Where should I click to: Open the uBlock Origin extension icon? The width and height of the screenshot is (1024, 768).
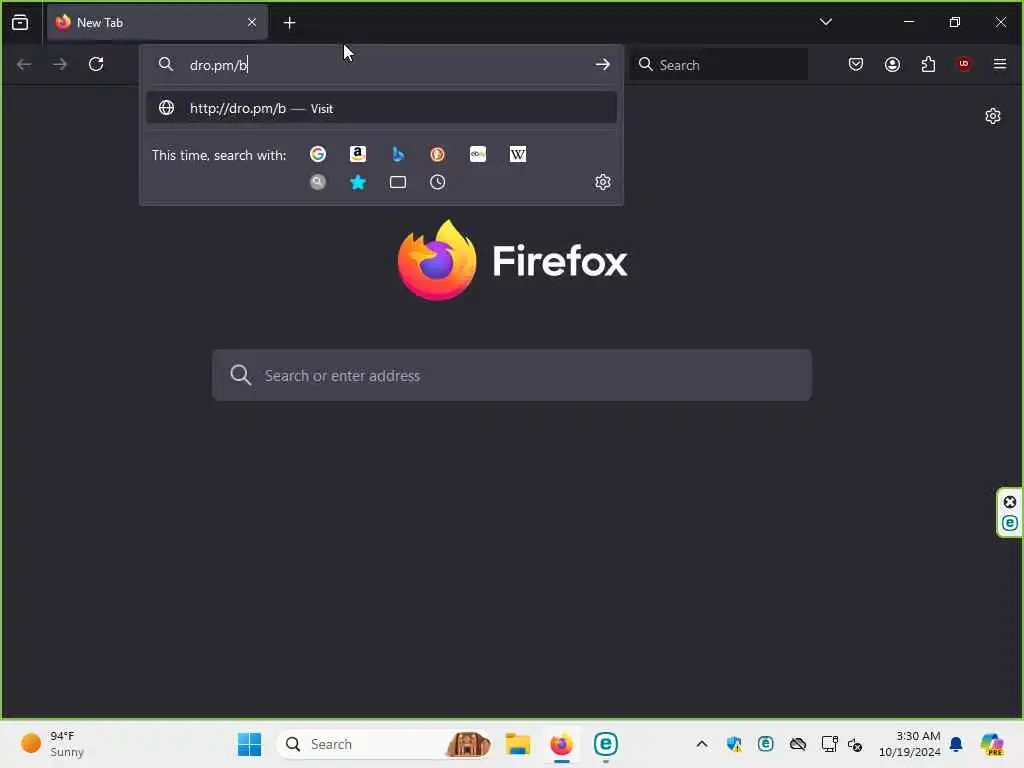pos(964,64)
